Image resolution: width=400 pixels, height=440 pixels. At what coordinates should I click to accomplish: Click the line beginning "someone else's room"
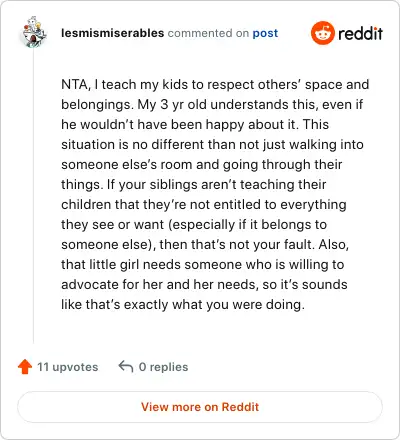coord(202,165)
